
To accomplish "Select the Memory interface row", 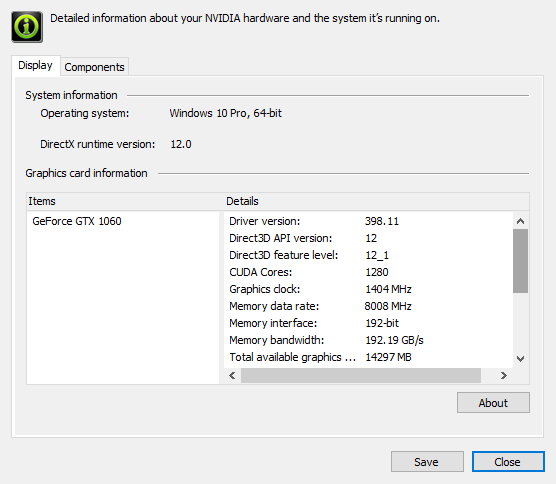I will coord(368,323).
